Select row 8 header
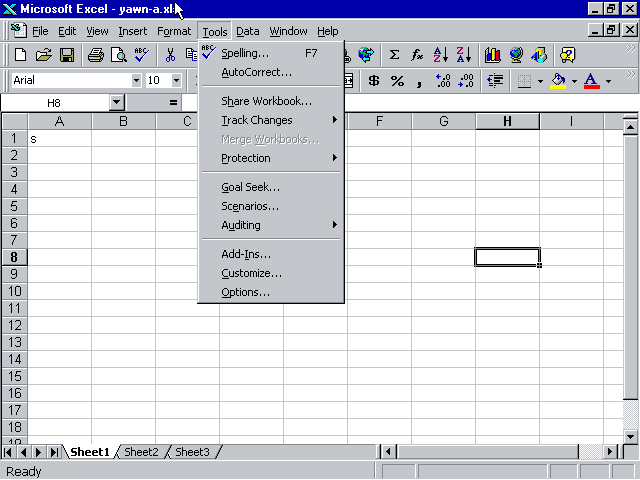 pyautogui.click(x=14, y=257)
